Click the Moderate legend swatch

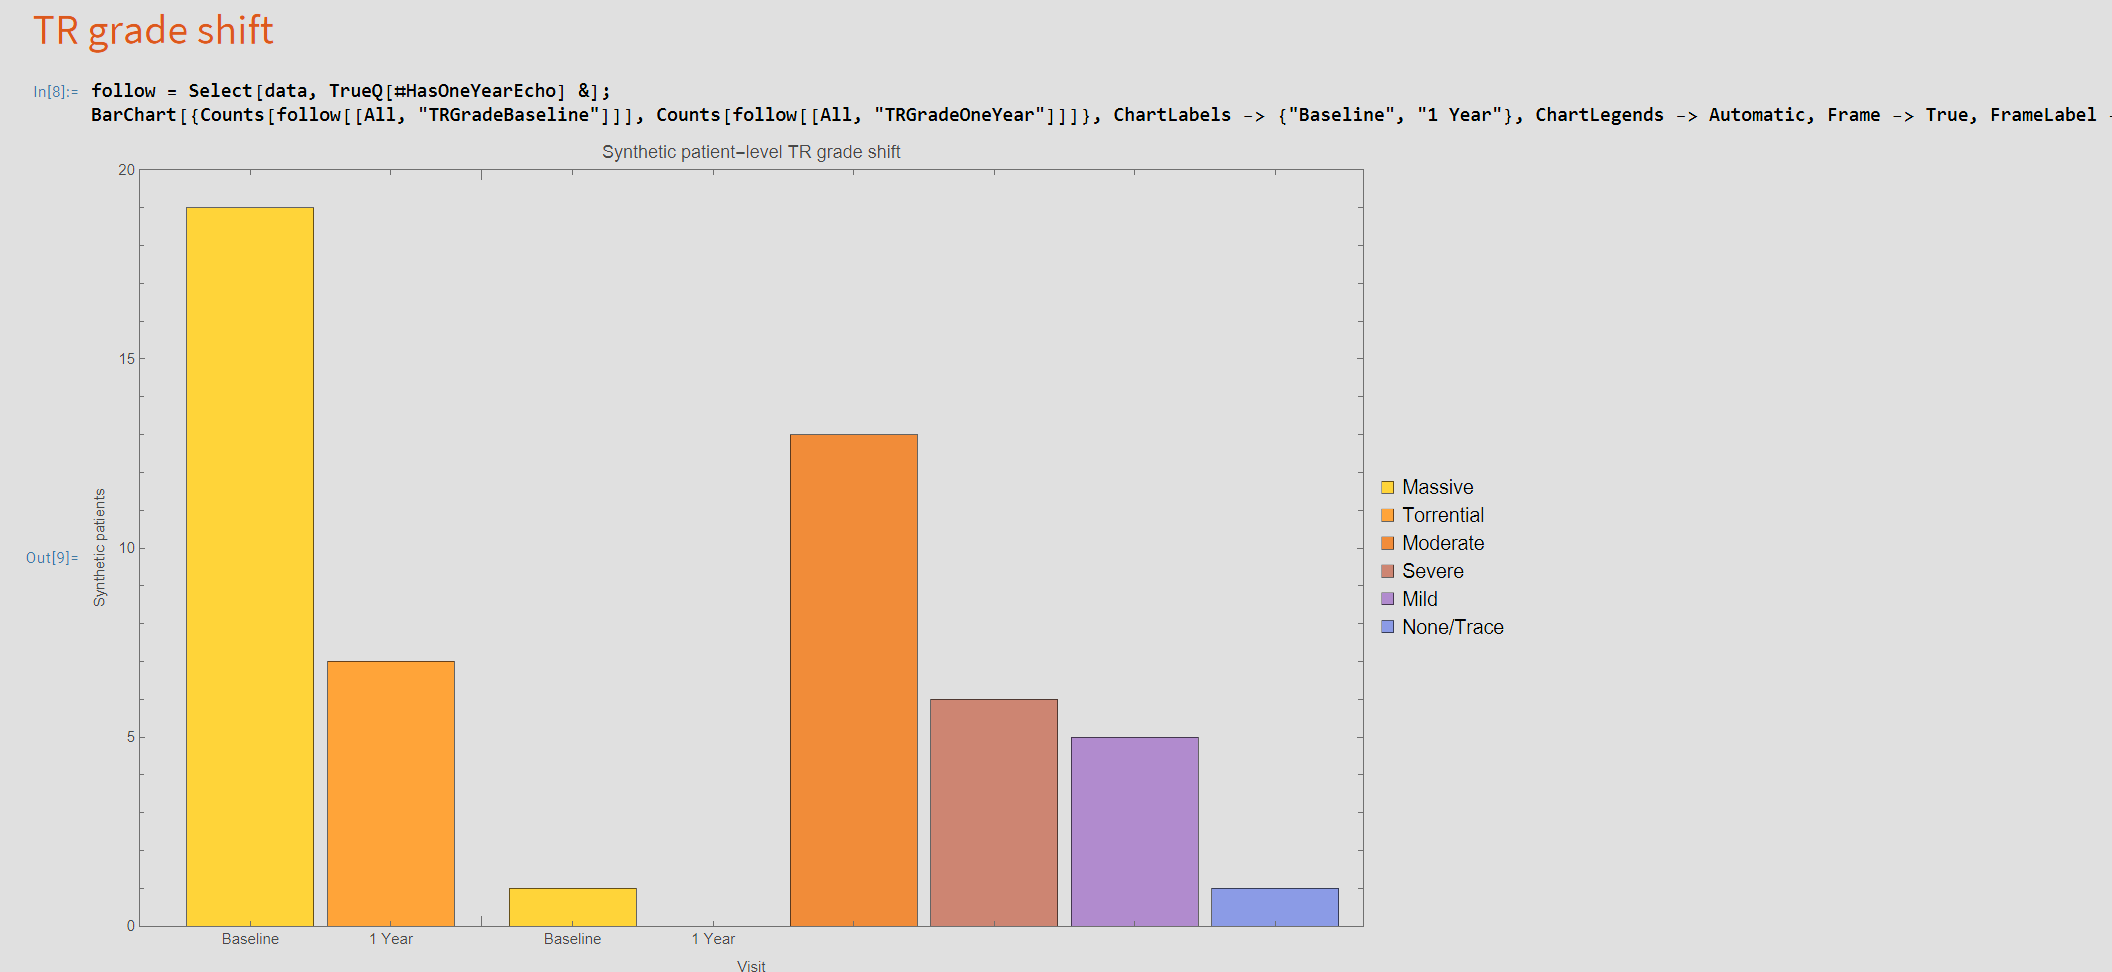(1387, 544)
